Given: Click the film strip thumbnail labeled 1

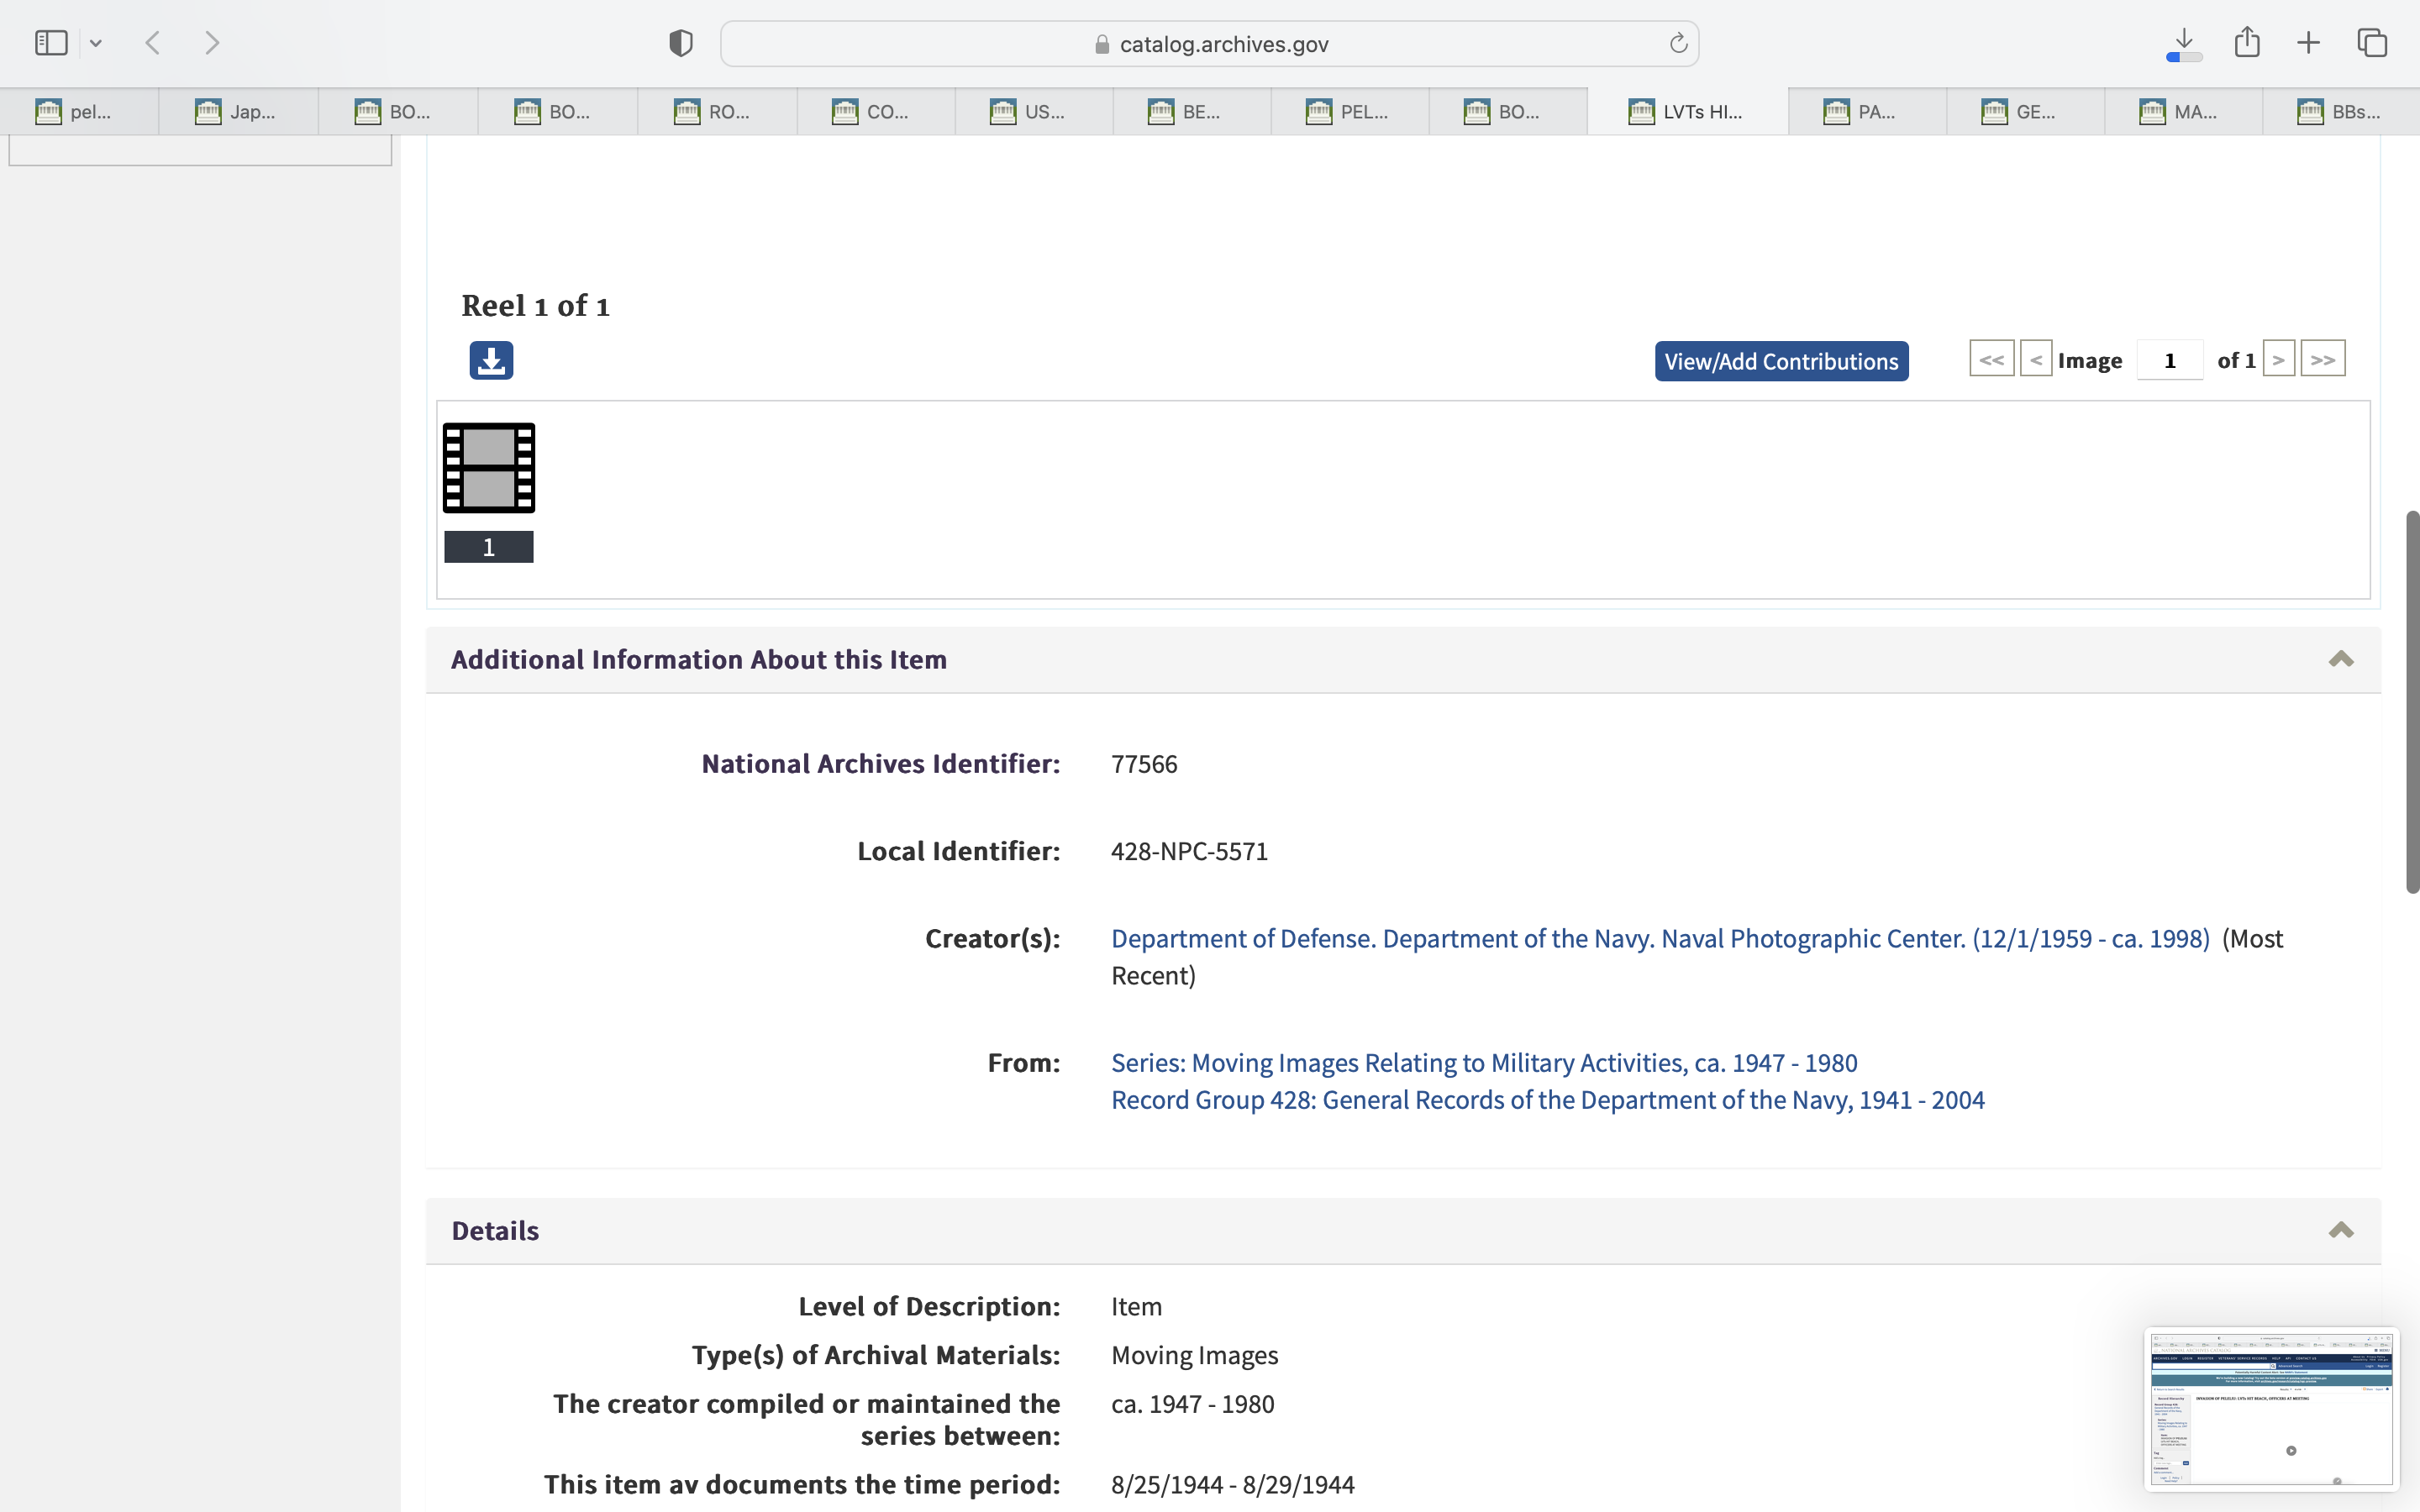Looking at the screenshot, I should tap(489, 468).
